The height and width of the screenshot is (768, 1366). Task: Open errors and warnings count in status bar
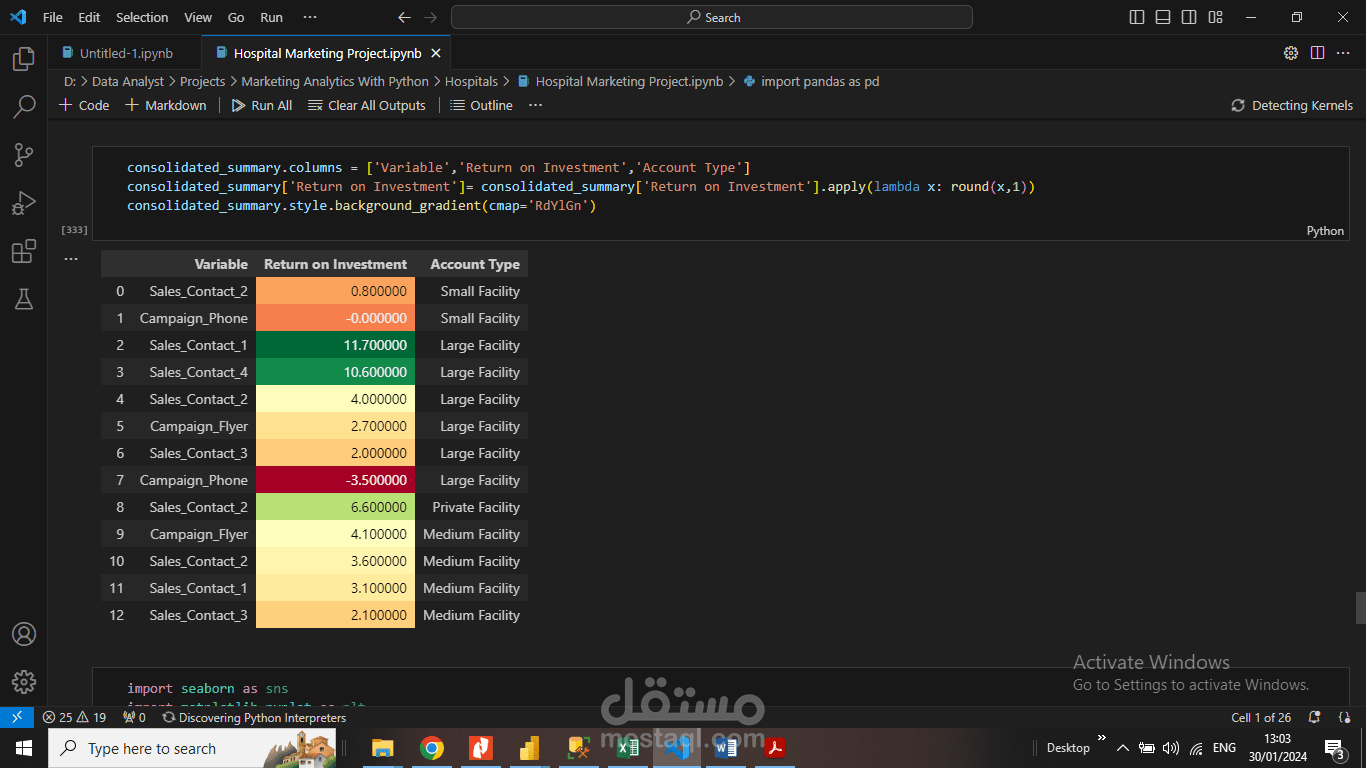[74, 717]
